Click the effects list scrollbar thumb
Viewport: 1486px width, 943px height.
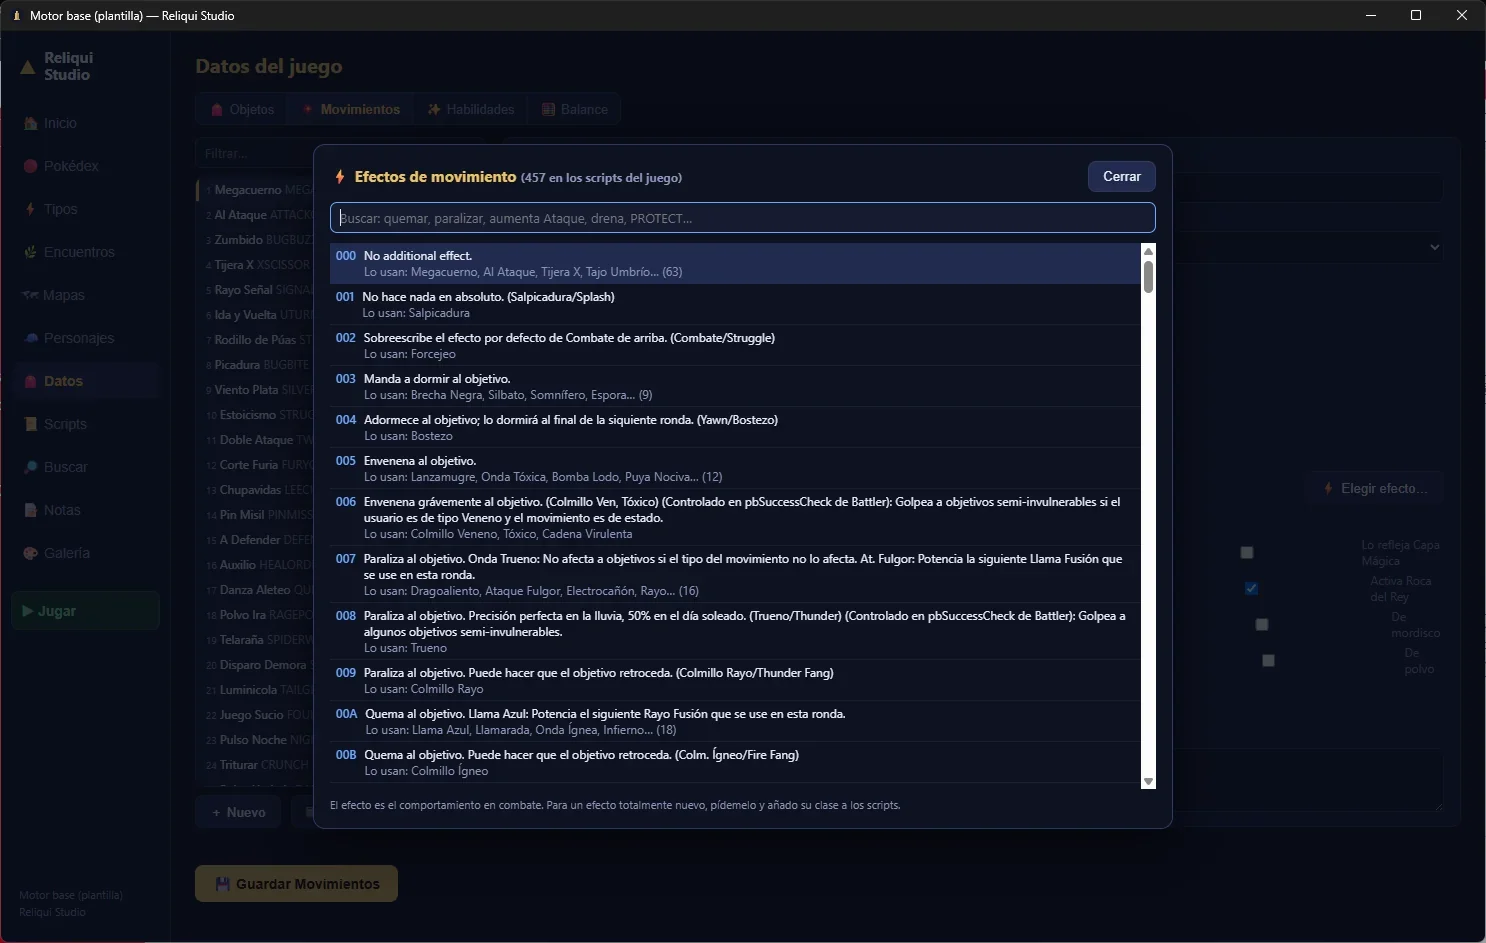pyautogui.click(x=1148, y=277)
